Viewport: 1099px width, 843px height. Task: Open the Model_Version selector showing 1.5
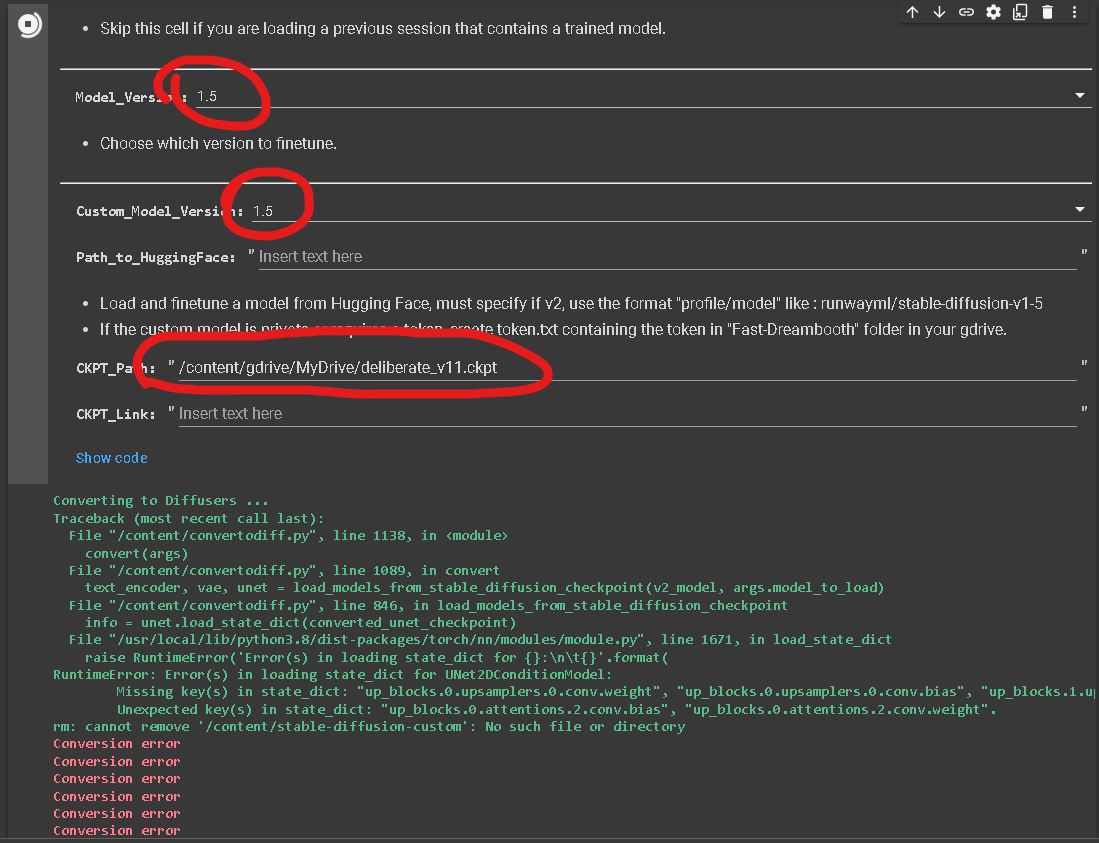coord(207,95)
